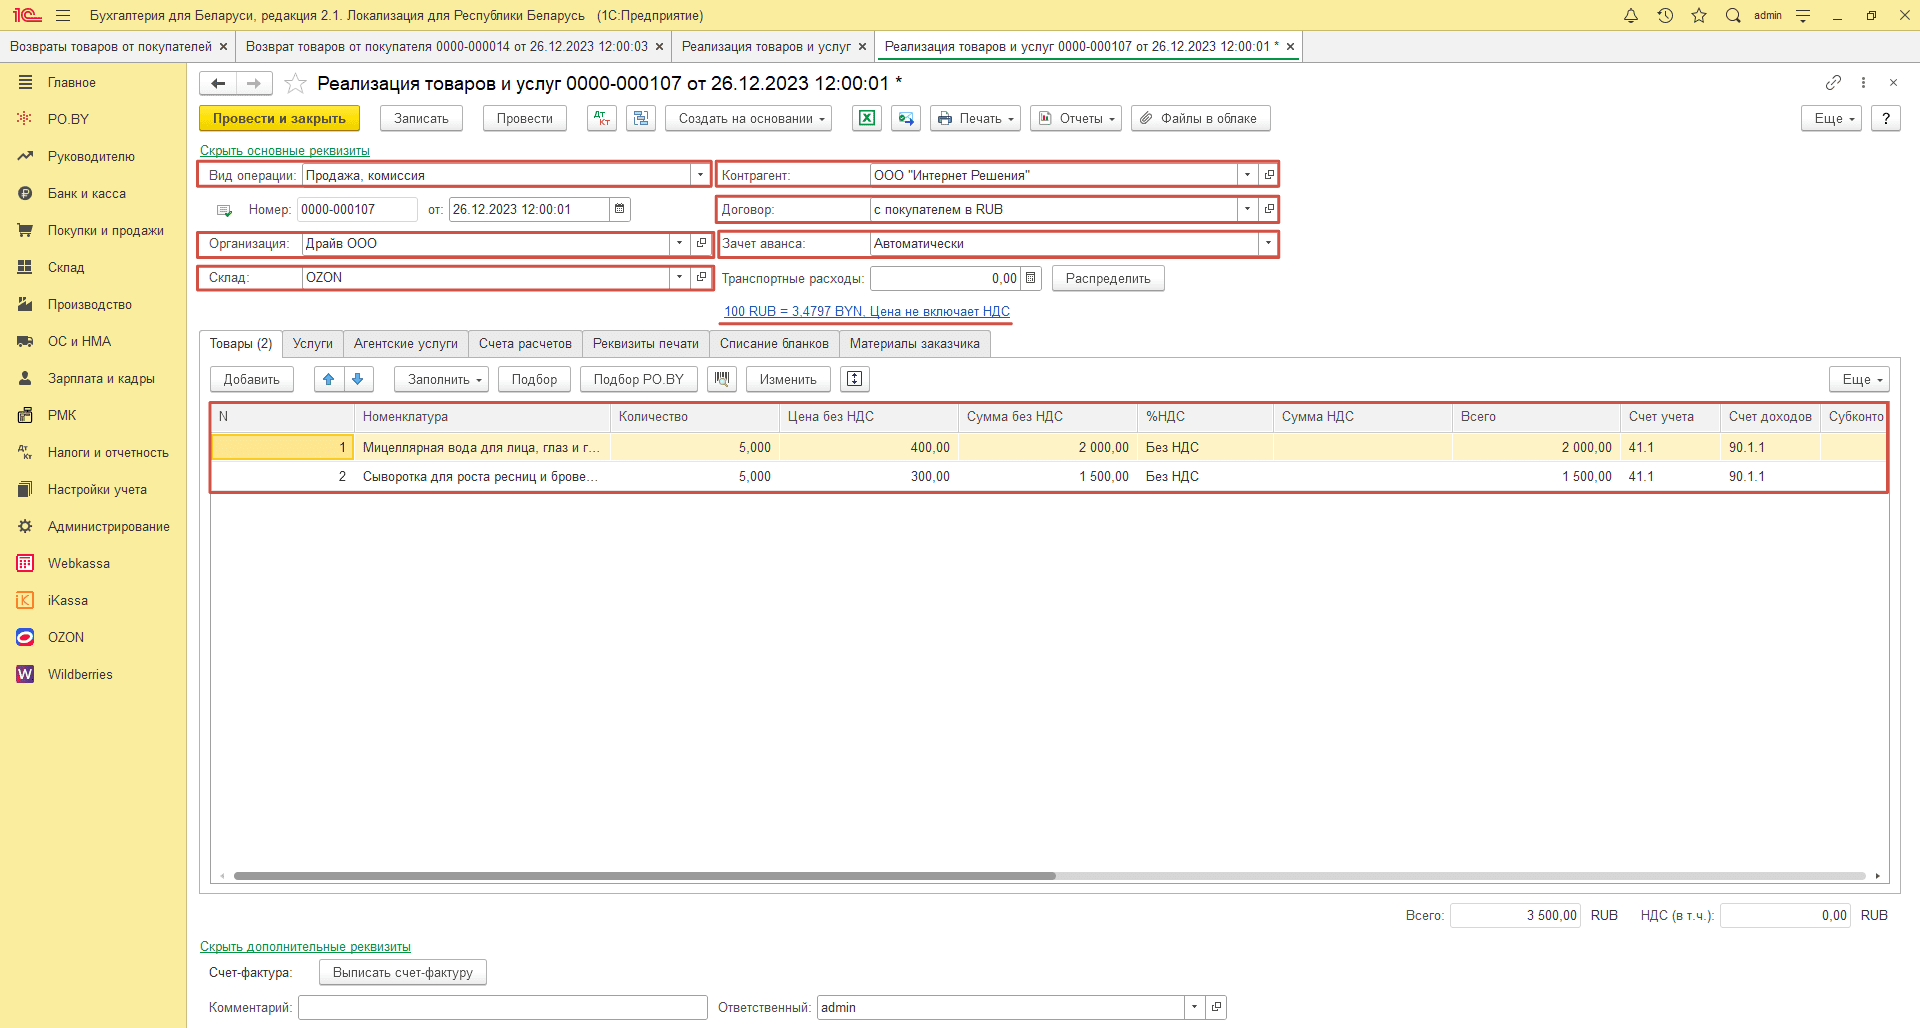Copy link to document icon

[x=1833, y=82]
